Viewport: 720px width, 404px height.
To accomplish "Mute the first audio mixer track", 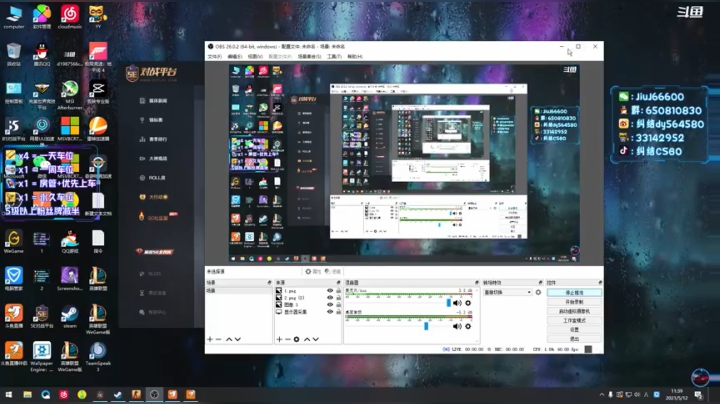I will (457, 303).
